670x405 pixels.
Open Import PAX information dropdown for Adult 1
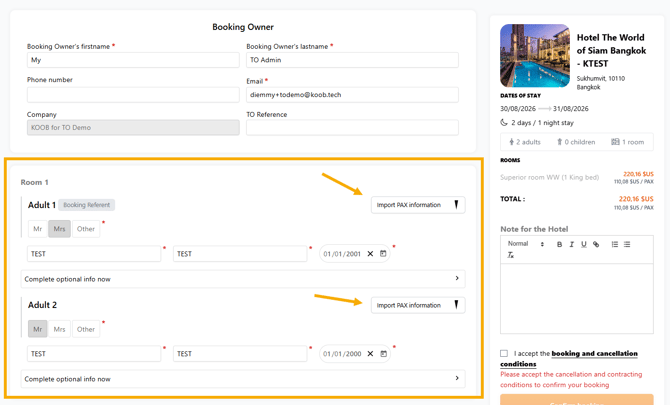click(418, 205)
